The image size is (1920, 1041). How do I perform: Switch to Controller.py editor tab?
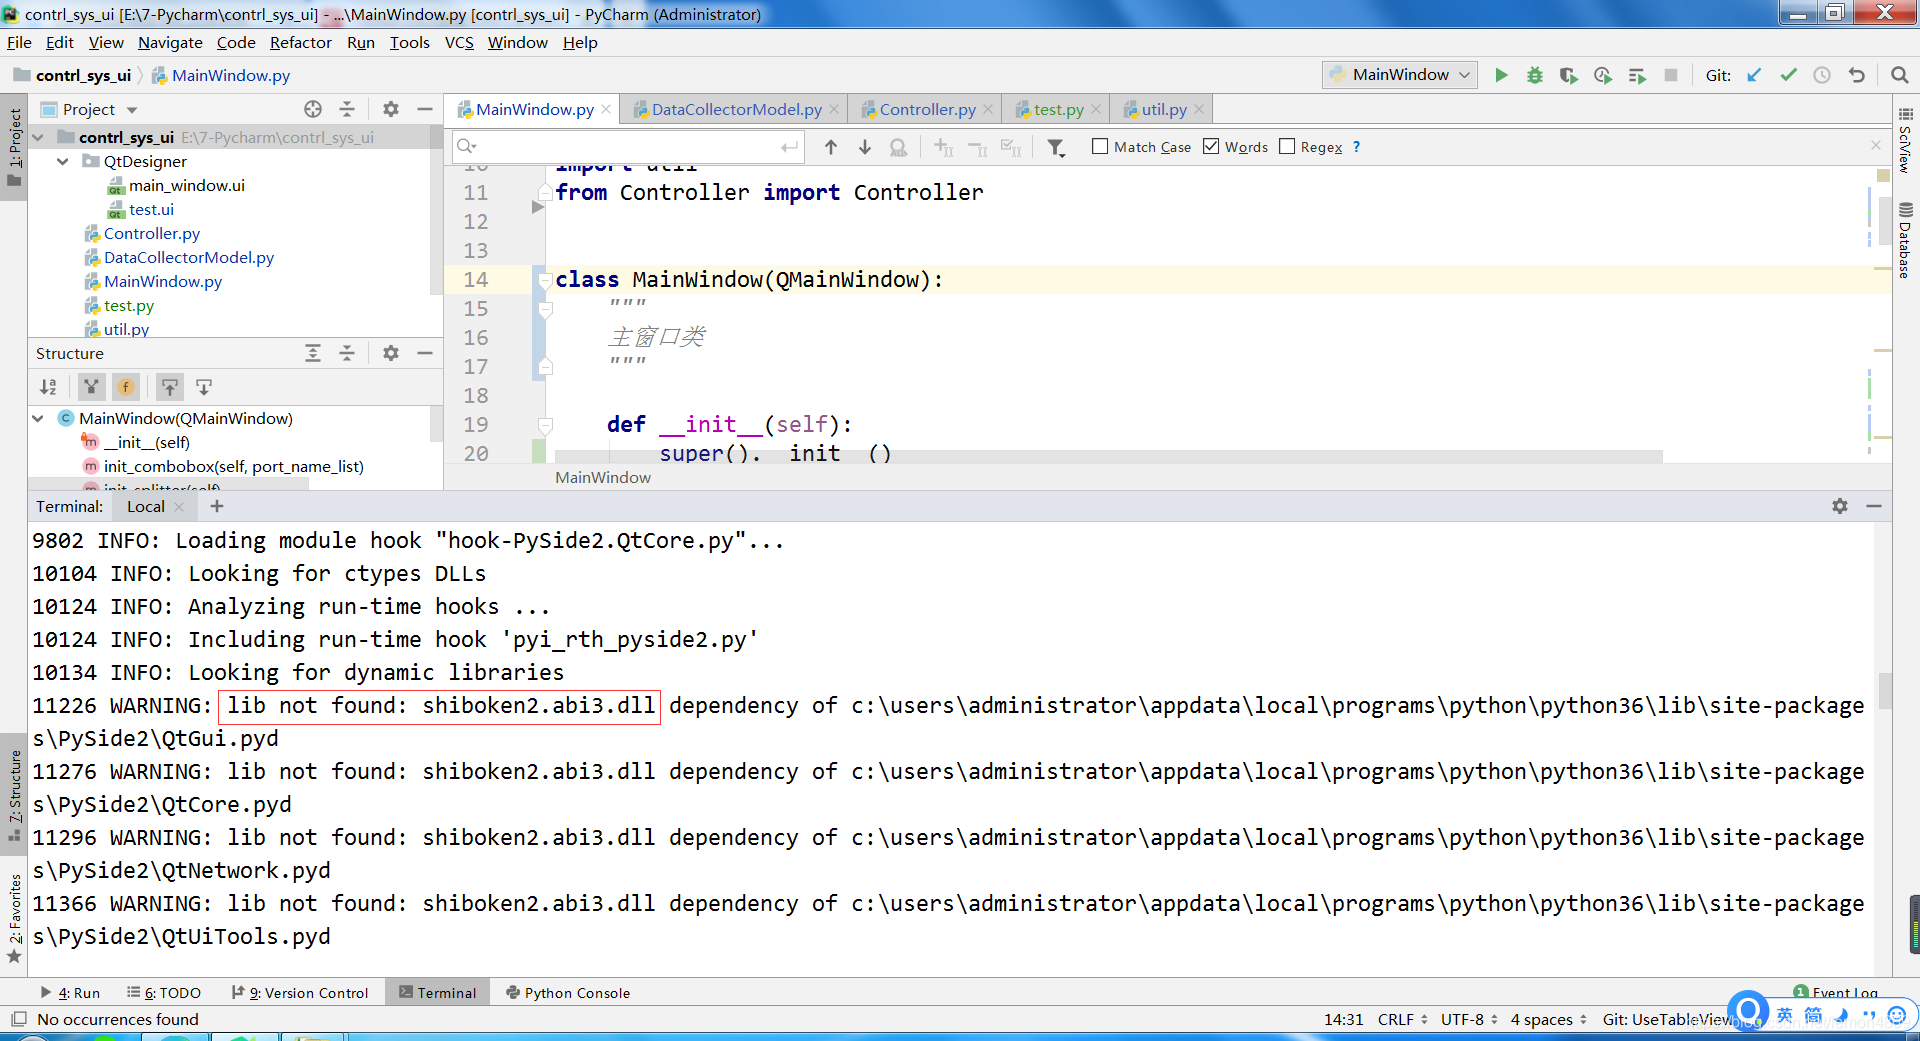point(927,109)
